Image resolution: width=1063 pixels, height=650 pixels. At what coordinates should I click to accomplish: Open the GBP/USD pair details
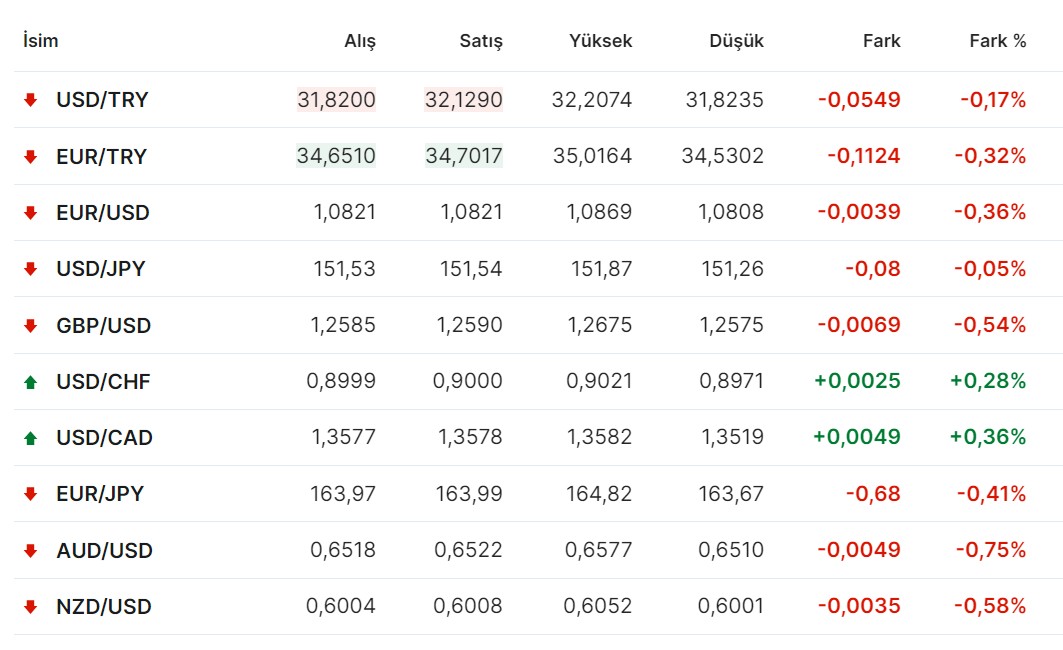(103, 325)
